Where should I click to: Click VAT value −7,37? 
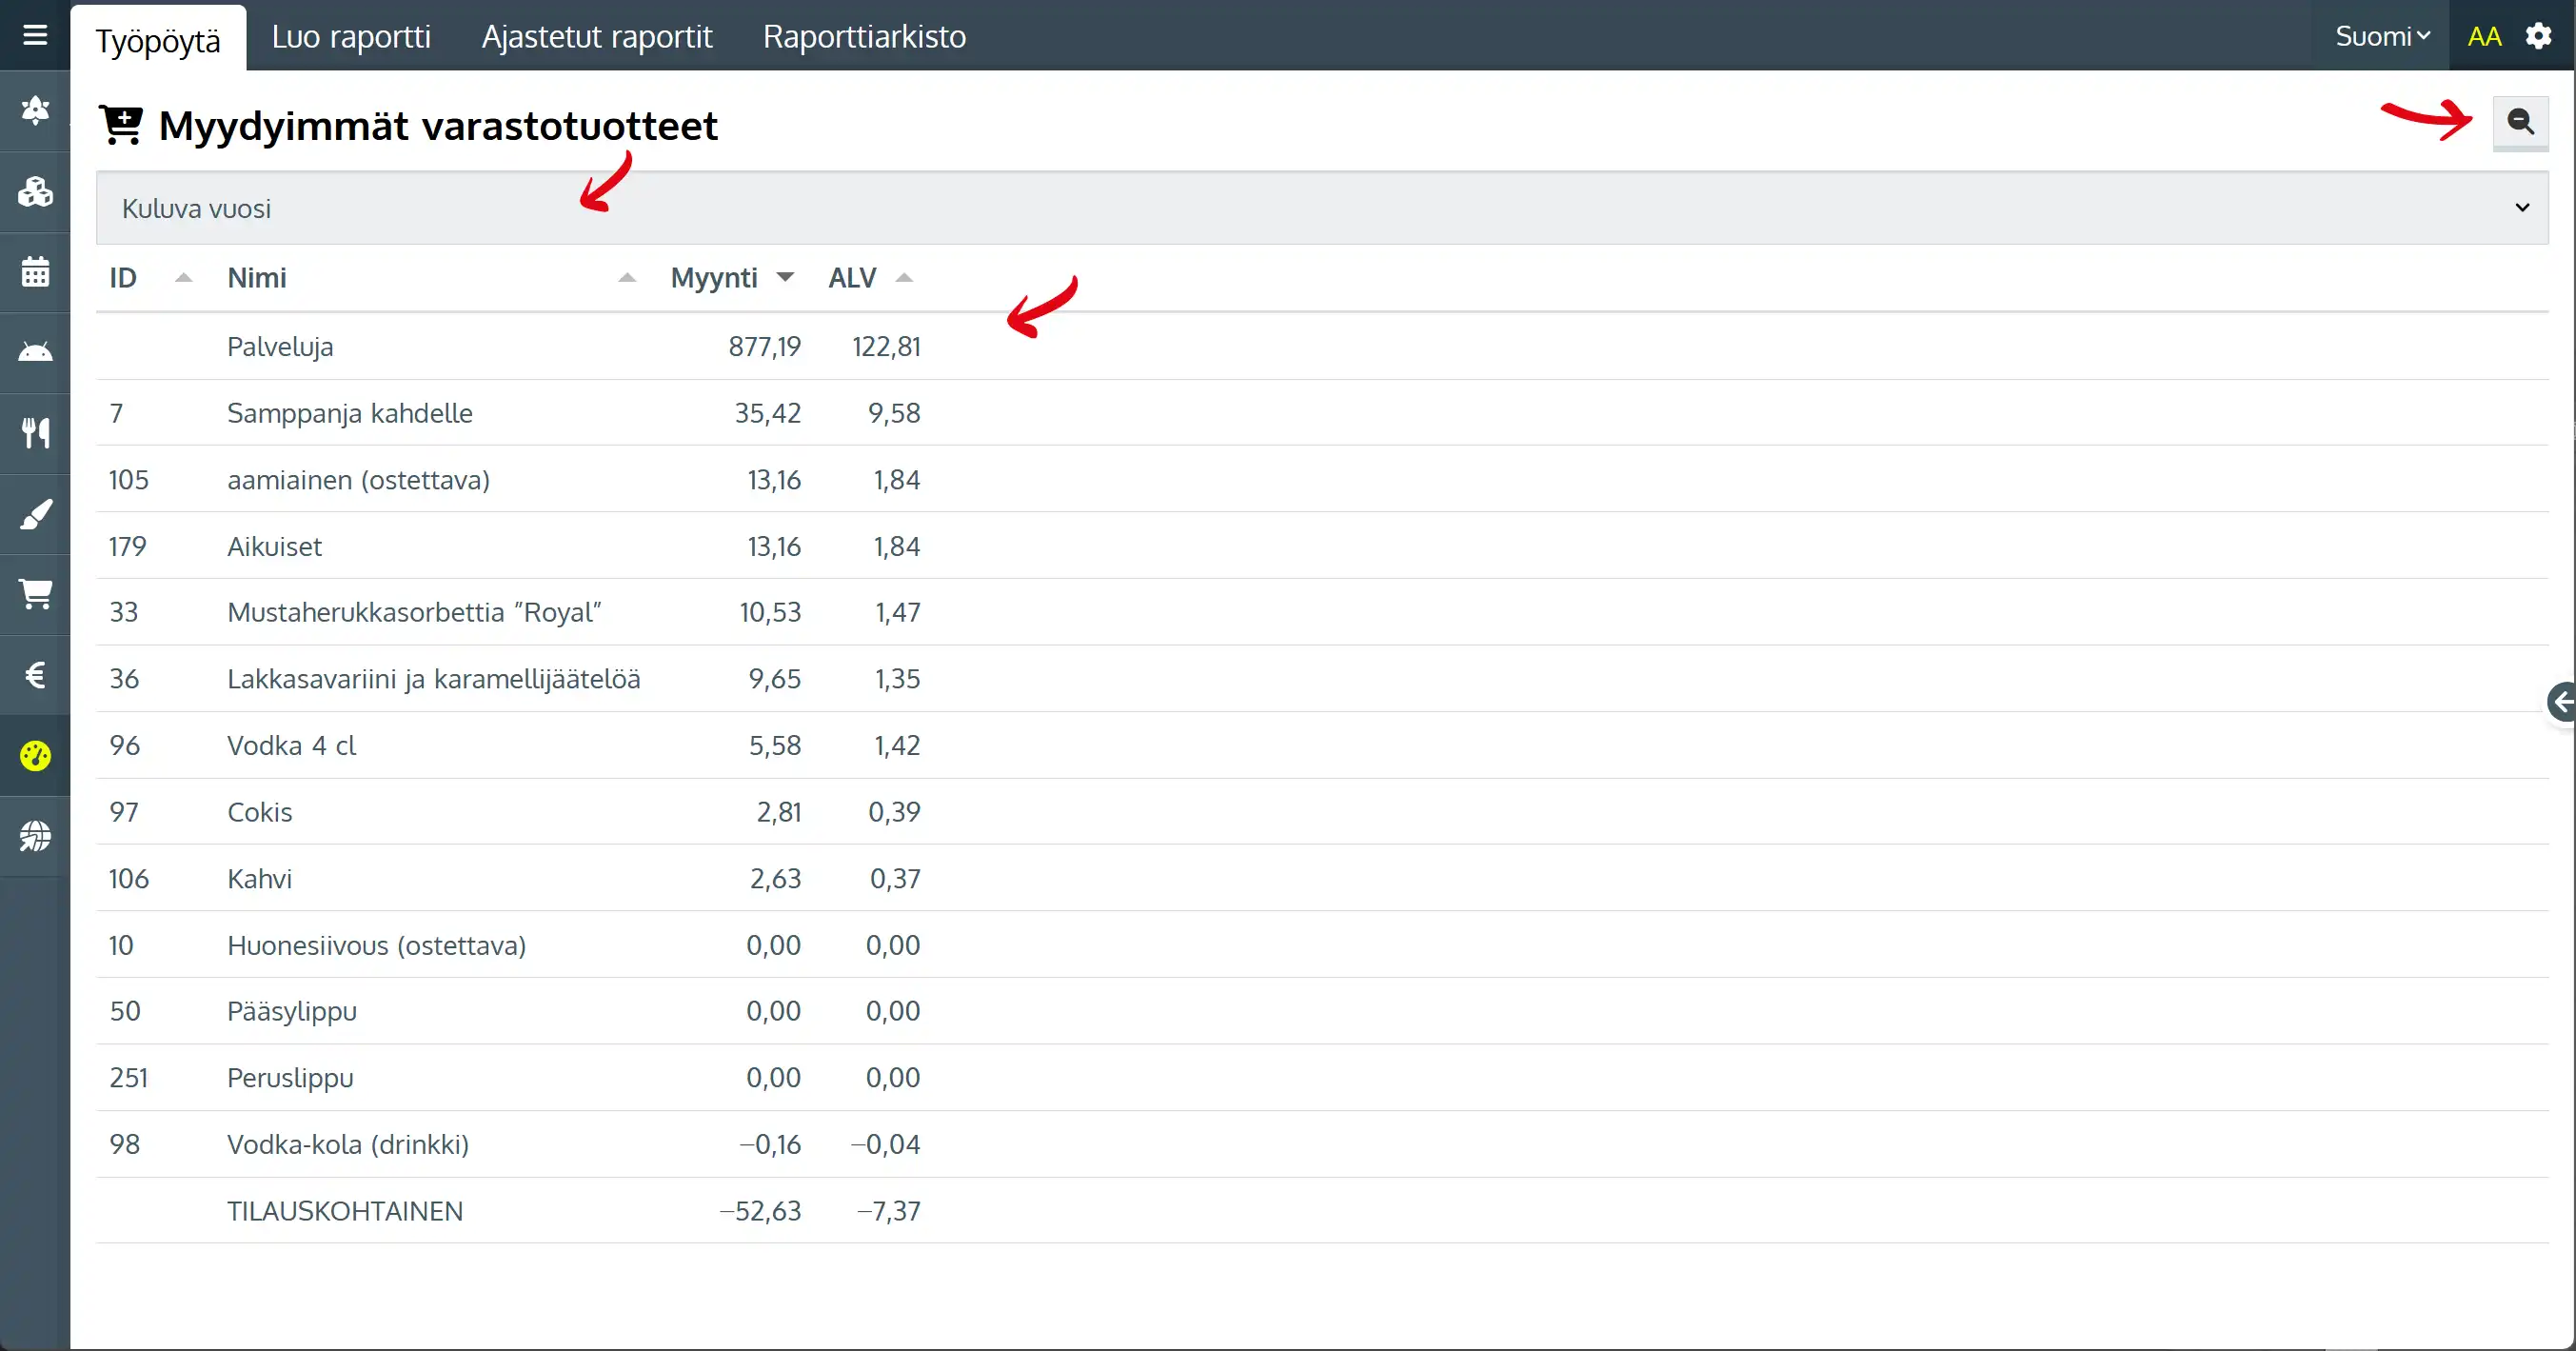tap(888, 1211)
